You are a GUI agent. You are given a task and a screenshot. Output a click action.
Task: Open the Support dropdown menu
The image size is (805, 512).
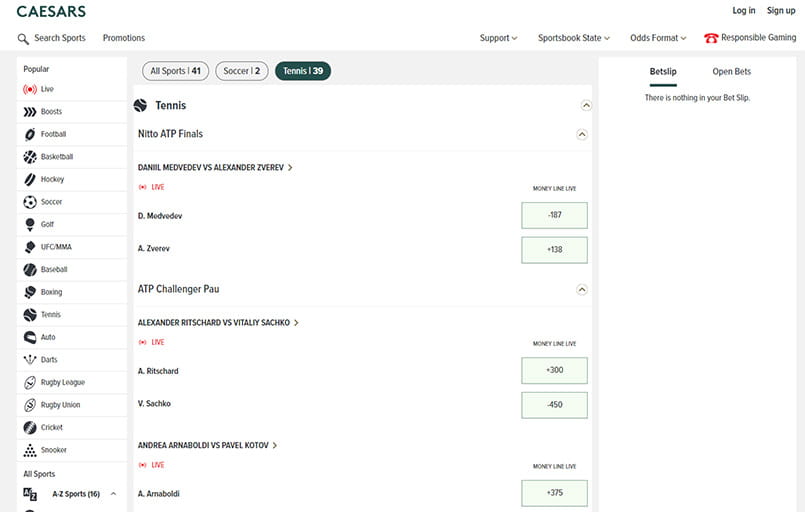[x=498, y=38]
